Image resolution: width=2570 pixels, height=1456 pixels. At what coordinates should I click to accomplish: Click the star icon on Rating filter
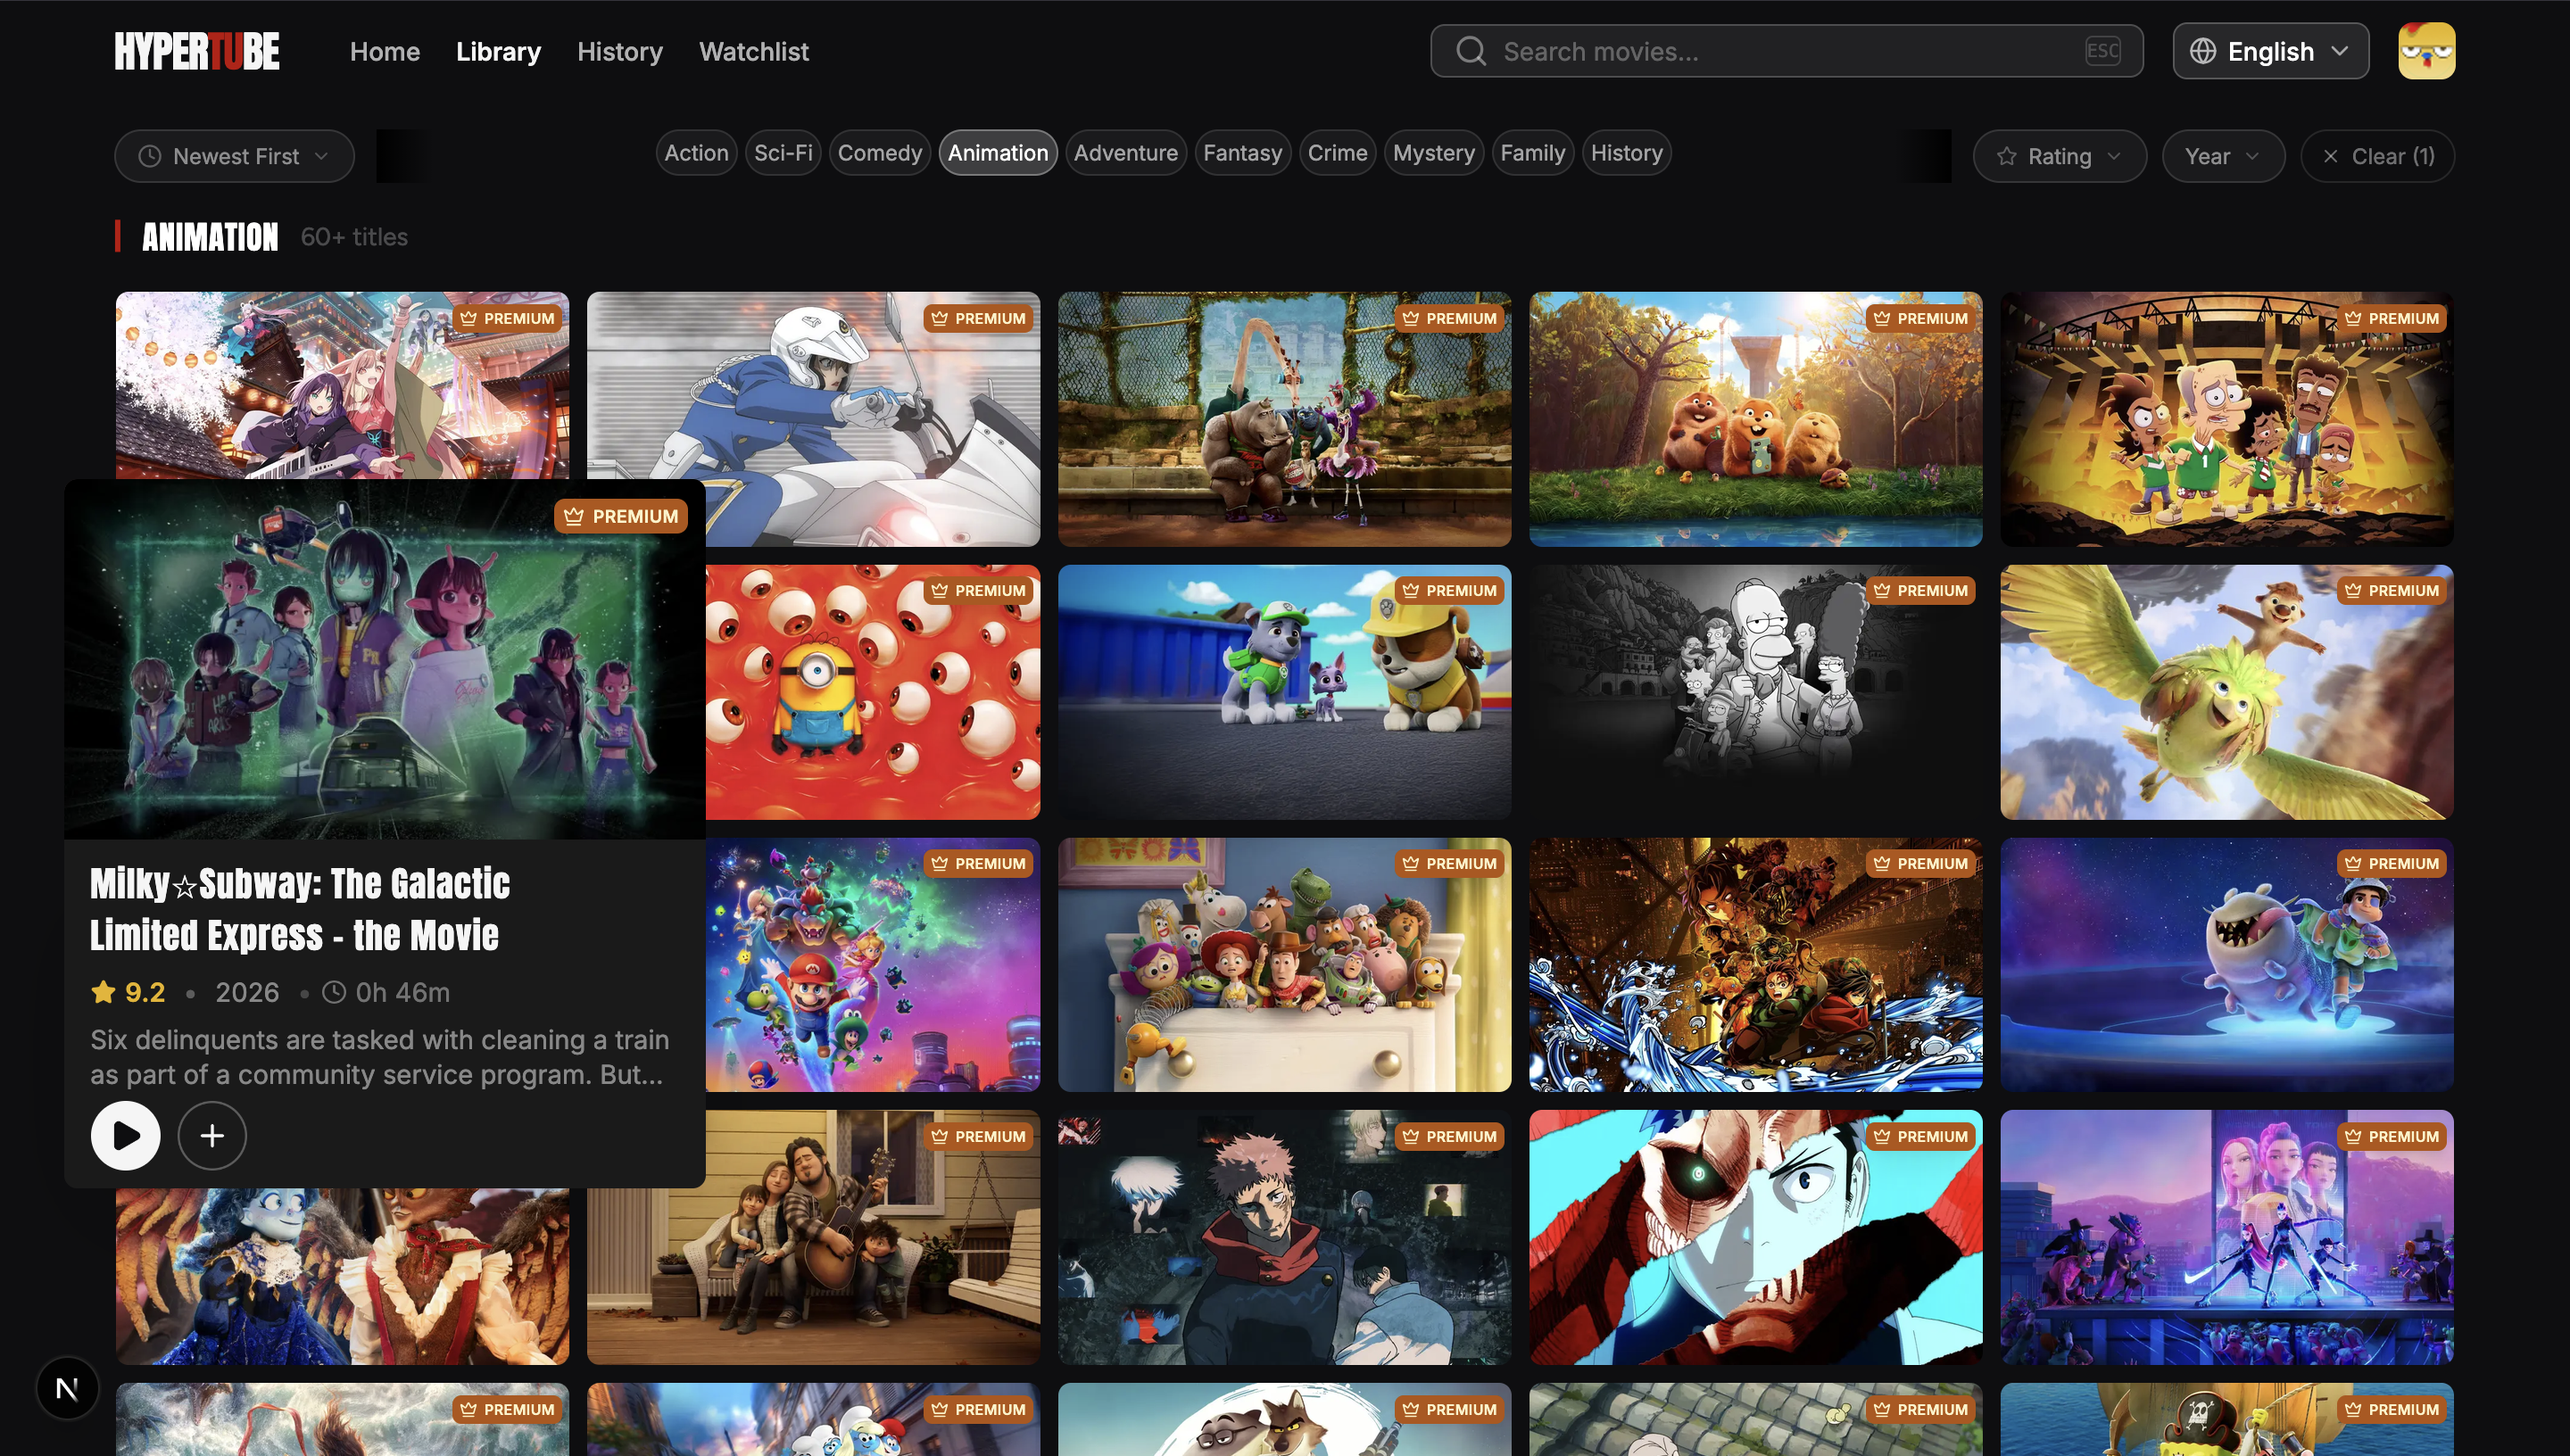point(2006,156)
